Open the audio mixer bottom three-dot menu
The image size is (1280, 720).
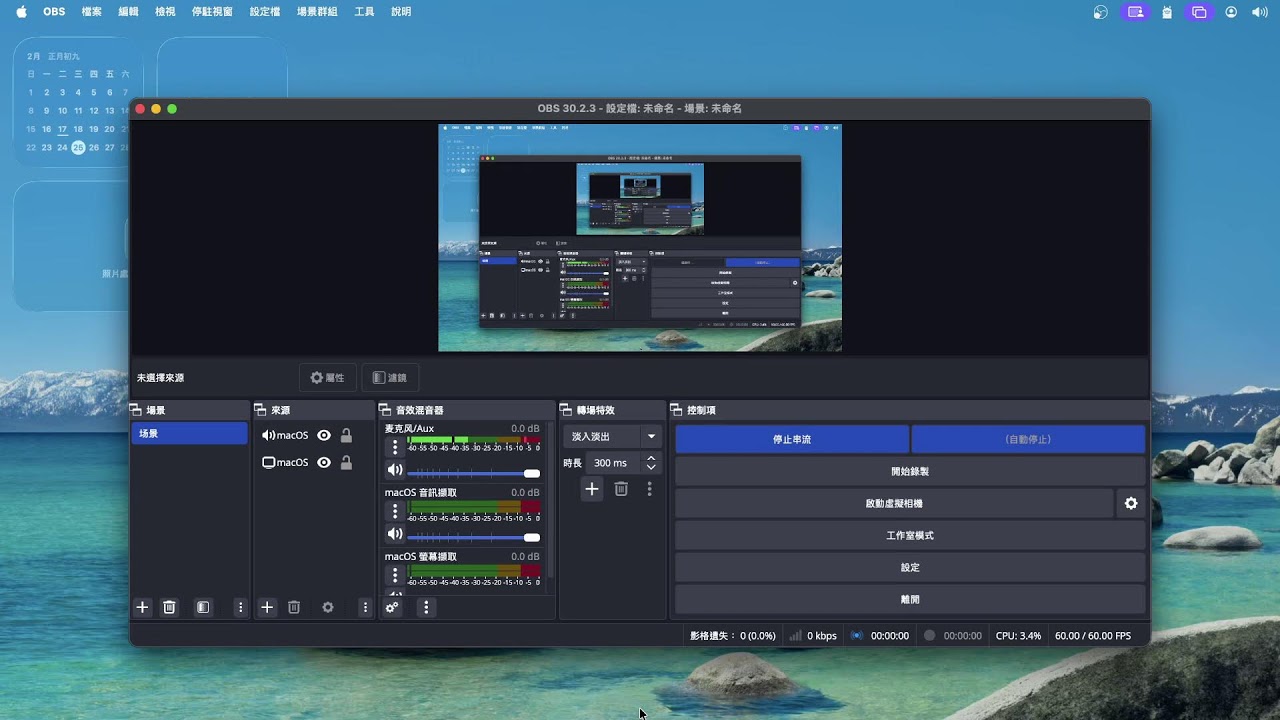click(426, 607)
